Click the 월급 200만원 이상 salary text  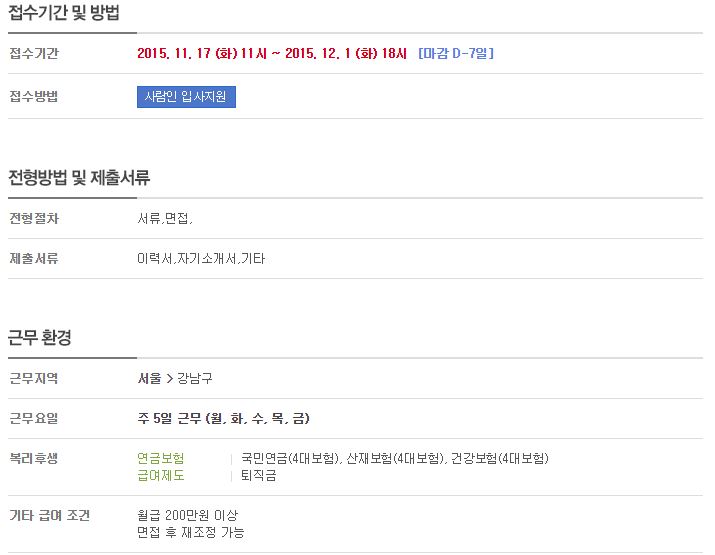coord(188,515)
